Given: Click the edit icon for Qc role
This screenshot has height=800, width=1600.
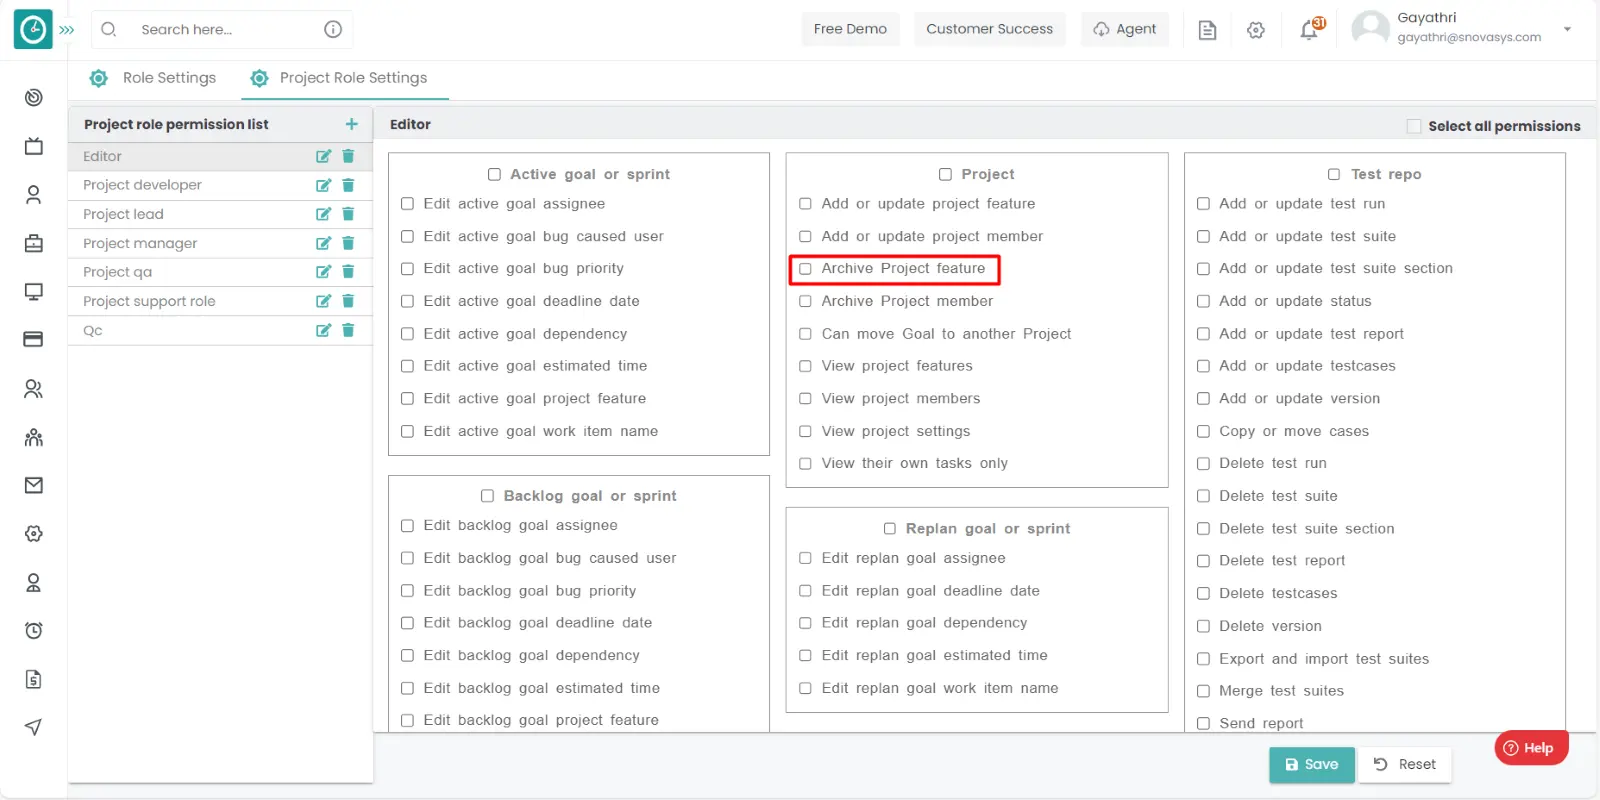Looking at the screenshot, I should click(x=323, y=330).
